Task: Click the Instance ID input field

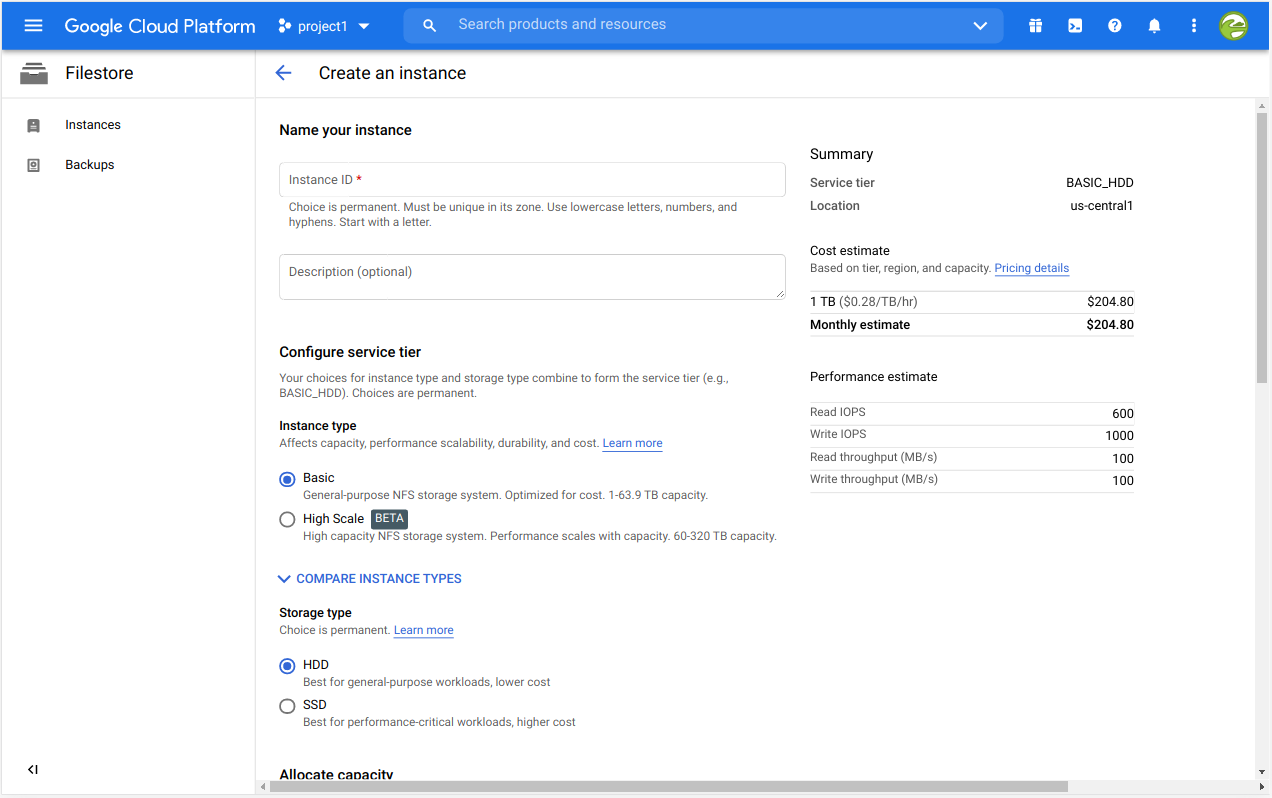Action: click(532, 180)
